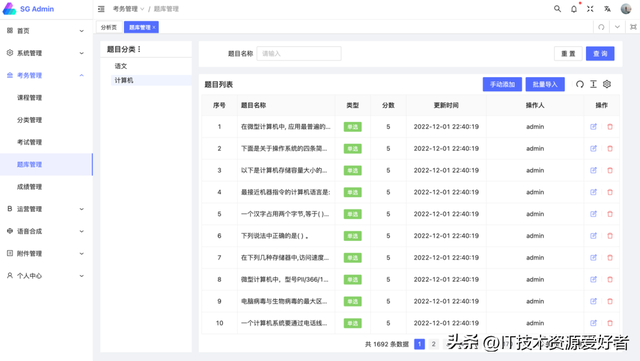This screenshot has height=361, width=640.
Task: Click the 批量导入 button
Action: click(x=545, y=84)
